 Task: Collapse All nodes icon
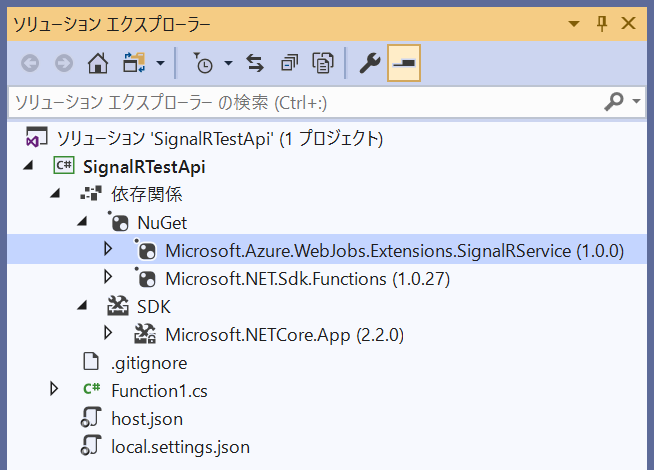[289, 63]
